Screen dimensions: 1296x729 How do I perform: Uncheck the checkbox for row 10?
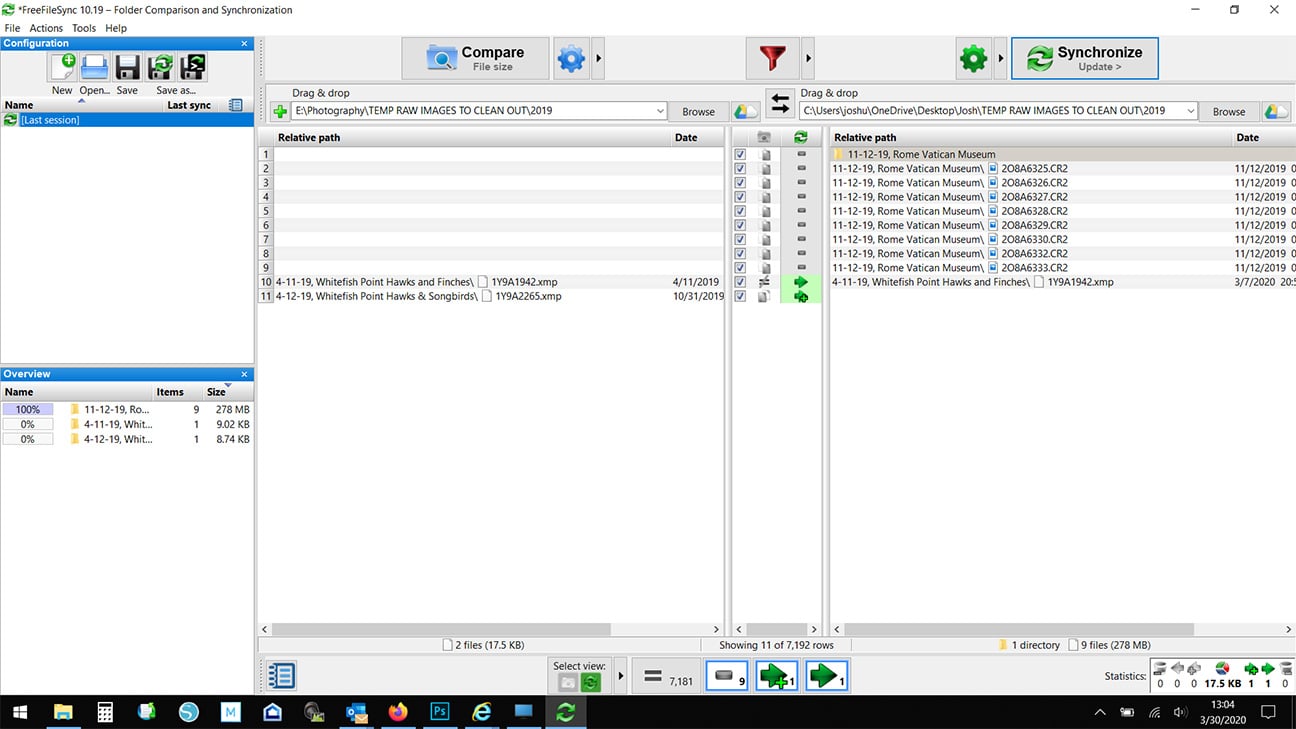coord(740,282)
